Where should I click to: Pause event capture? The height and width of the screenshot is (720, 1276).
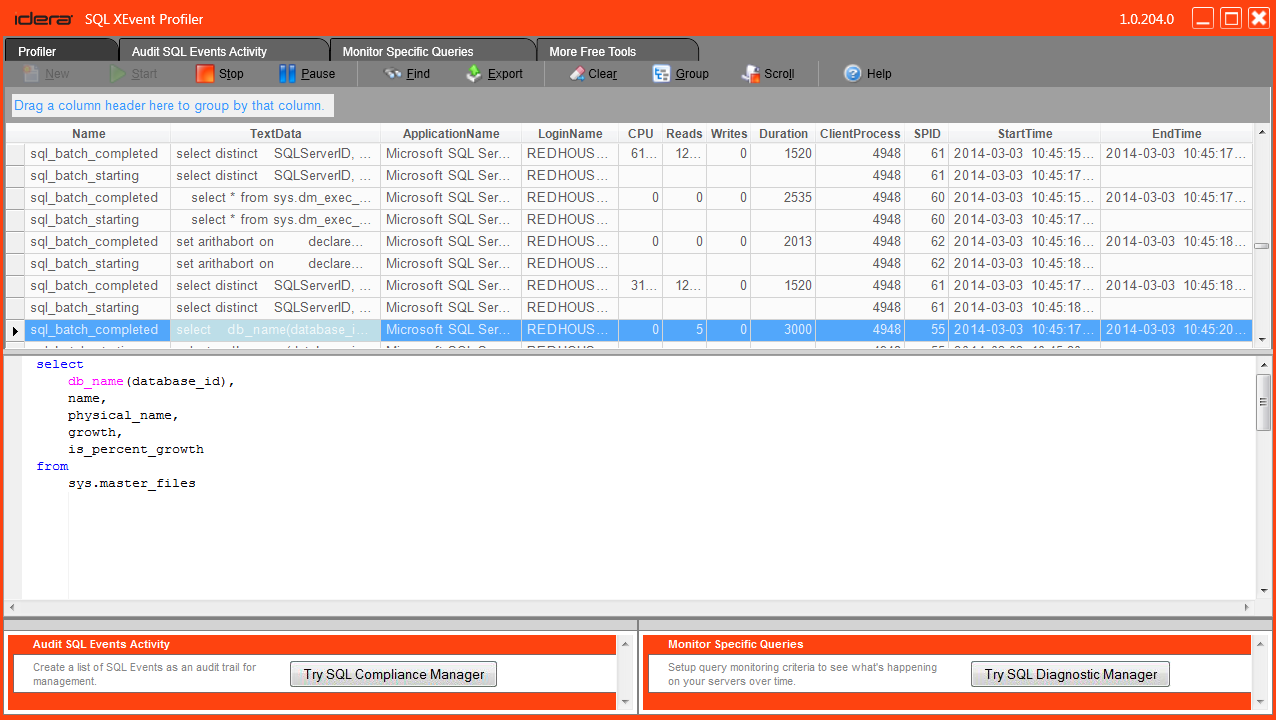pos(288,74)
